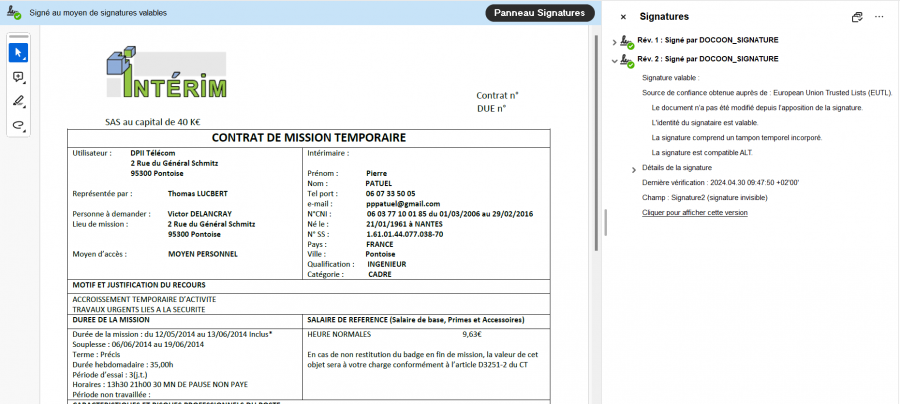Click 'MOTIF ET JUSTIFICATION DU RECOURS' heading
The height and width of the screenshot is (404, 900).
coord(139,285)
